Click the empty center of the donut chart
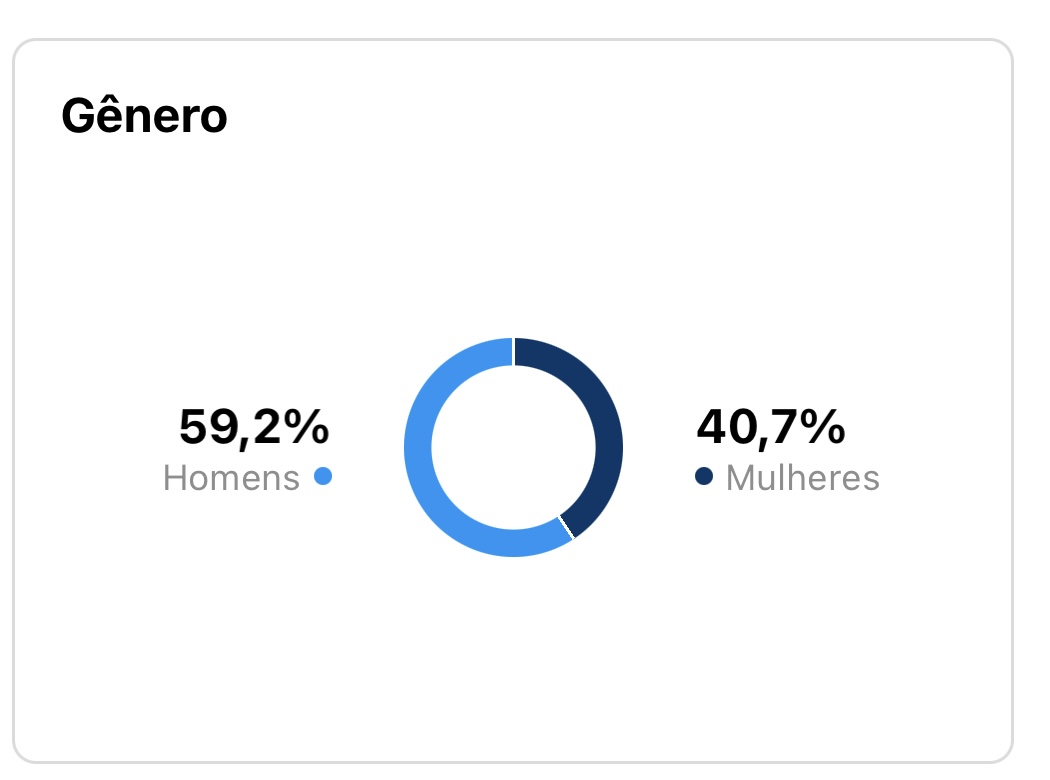The height and width of the screenshot is (780, 1050). [513, 447]
